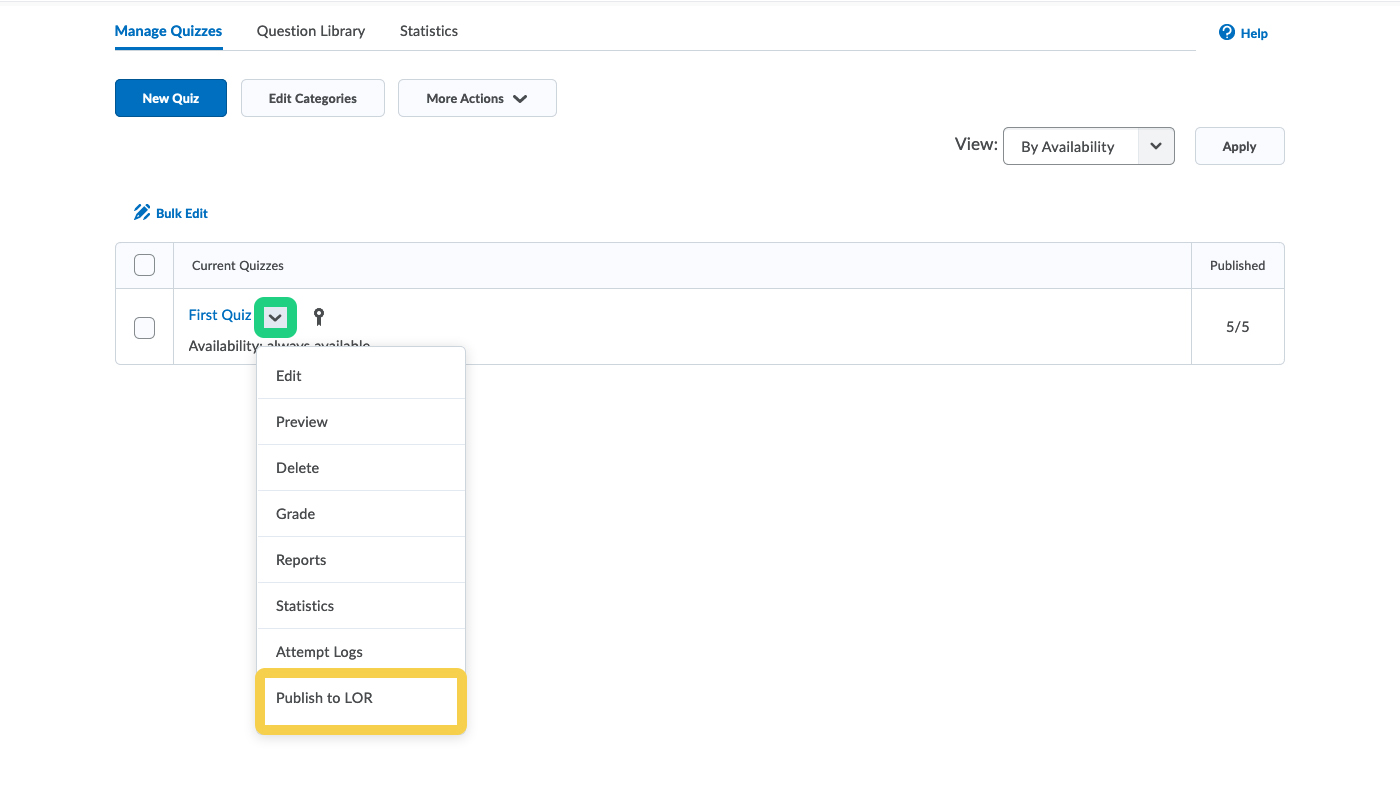This screenshot has width=1400, height=787.
Task: Choose Publish to LOR menu option
Action: click(x=325, y=698)
